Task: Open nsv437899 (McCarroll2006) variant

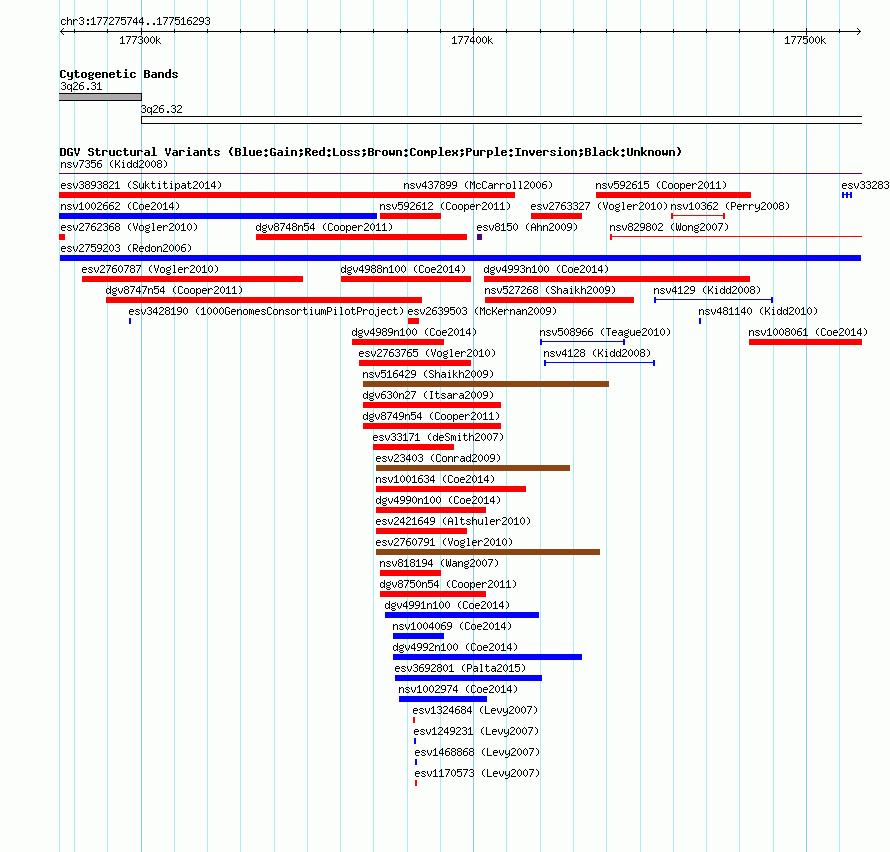Action: point(478,185)
